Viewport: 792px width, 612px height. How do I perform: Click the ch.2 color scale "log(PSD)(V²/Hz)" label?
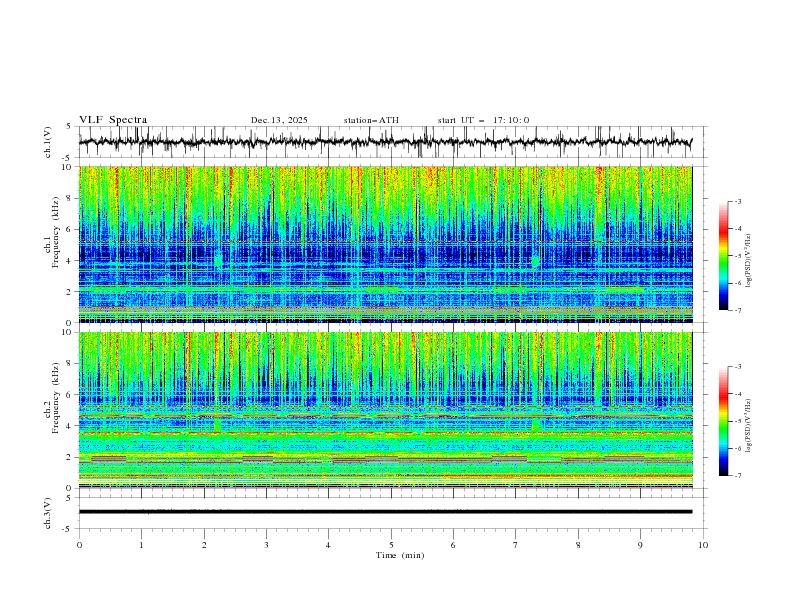[749, 426]
